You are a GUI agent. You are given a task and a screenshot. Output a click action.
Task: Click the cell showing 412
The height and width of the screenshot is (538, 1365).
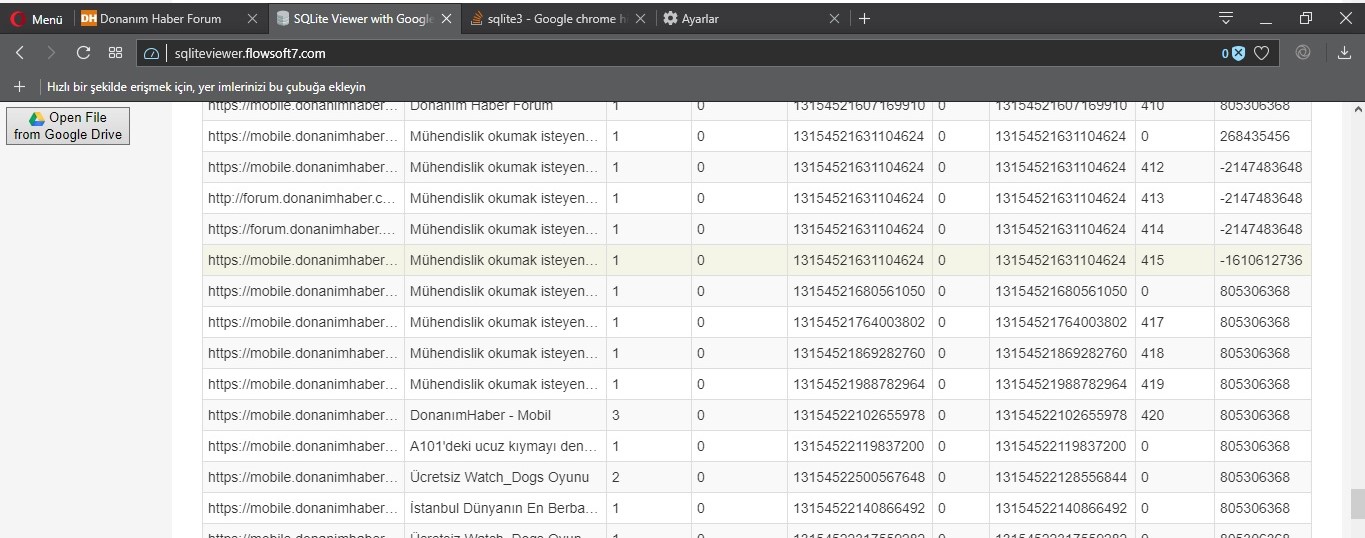pos(1174,167)
